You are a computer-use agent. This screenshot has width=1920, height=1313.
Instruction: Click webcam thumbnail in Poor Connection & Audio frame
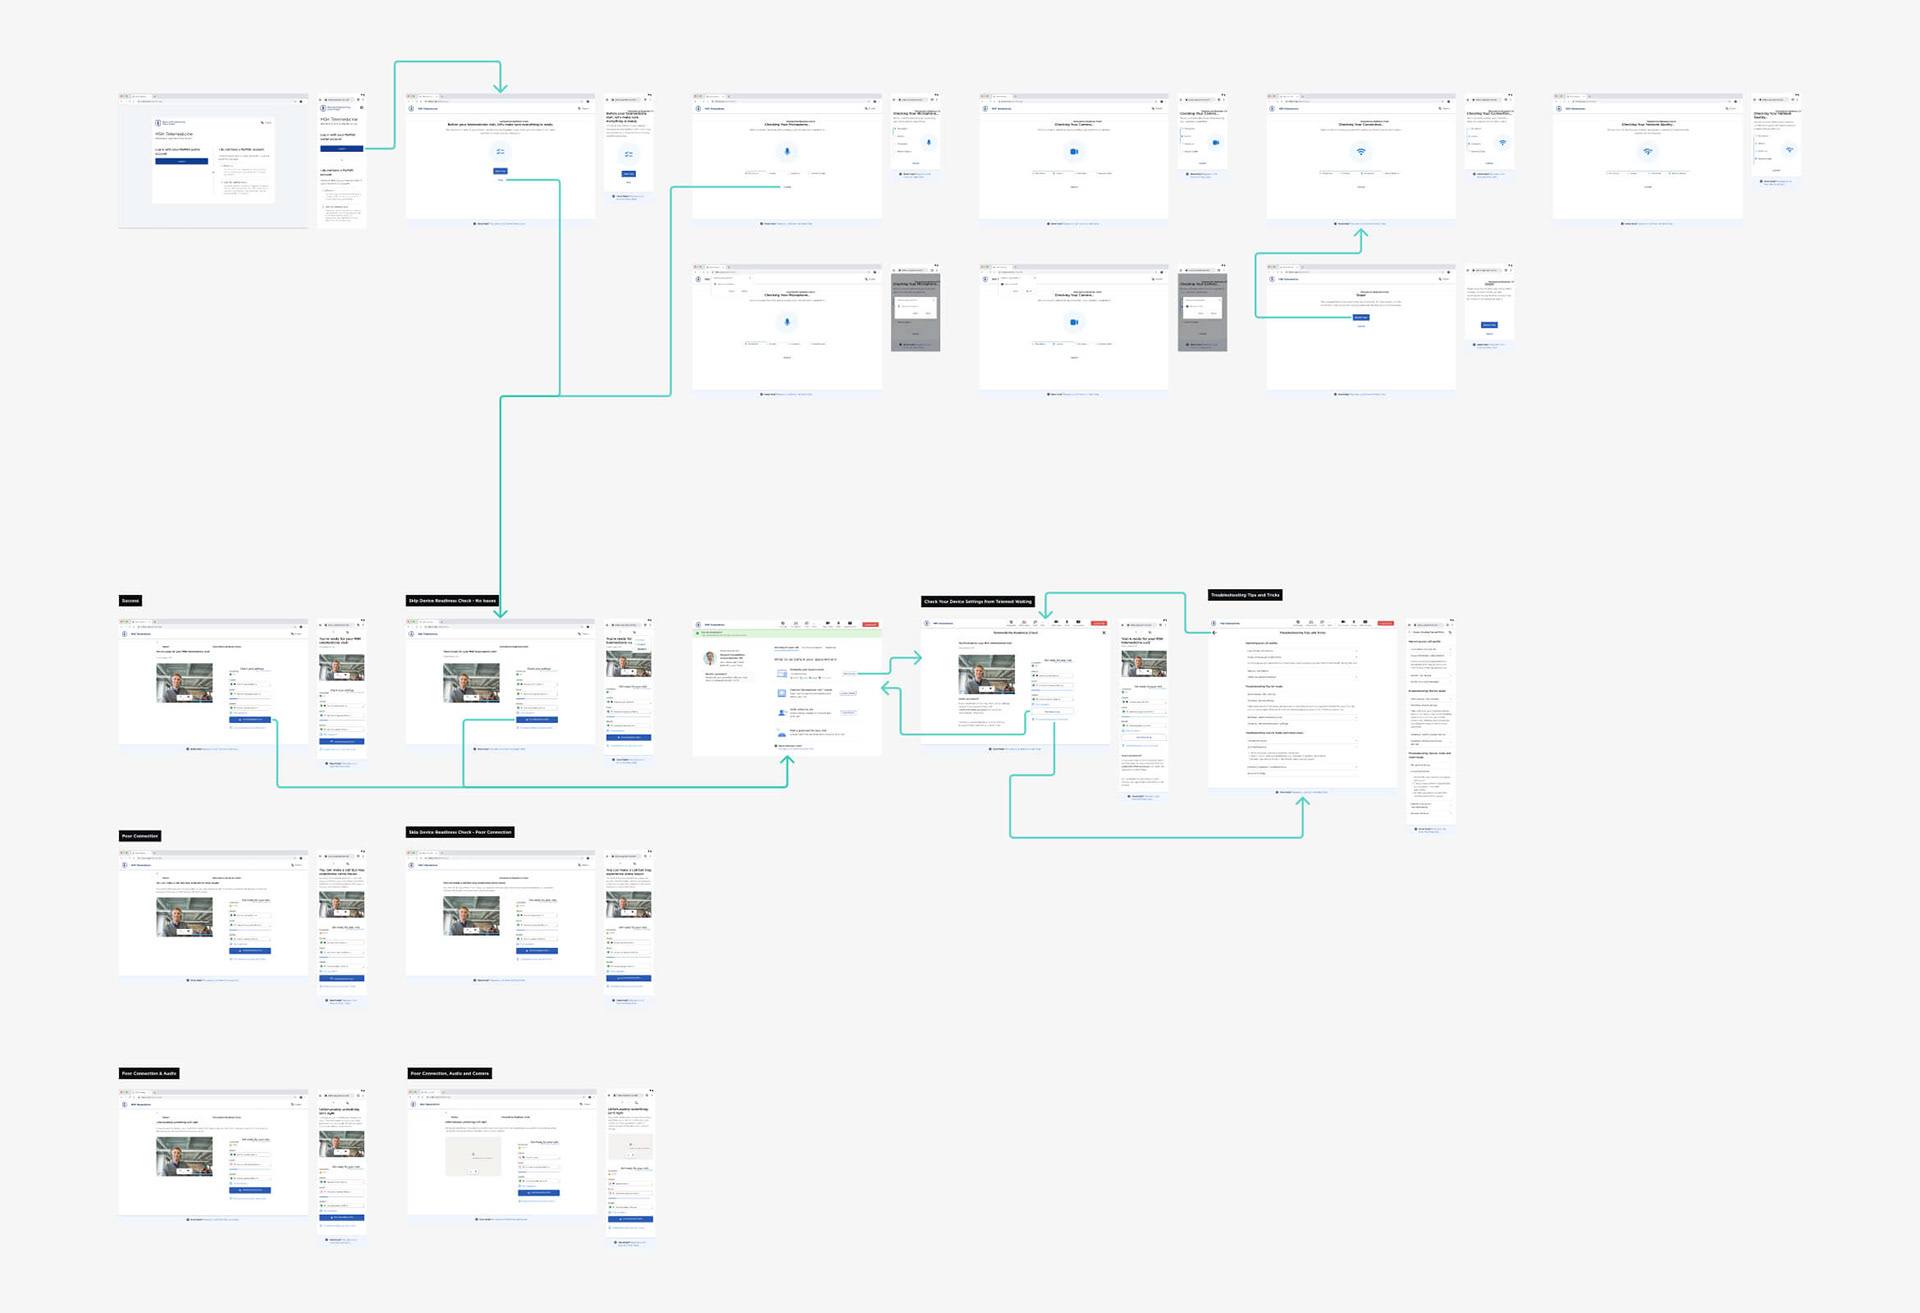tap(184, 1157)
